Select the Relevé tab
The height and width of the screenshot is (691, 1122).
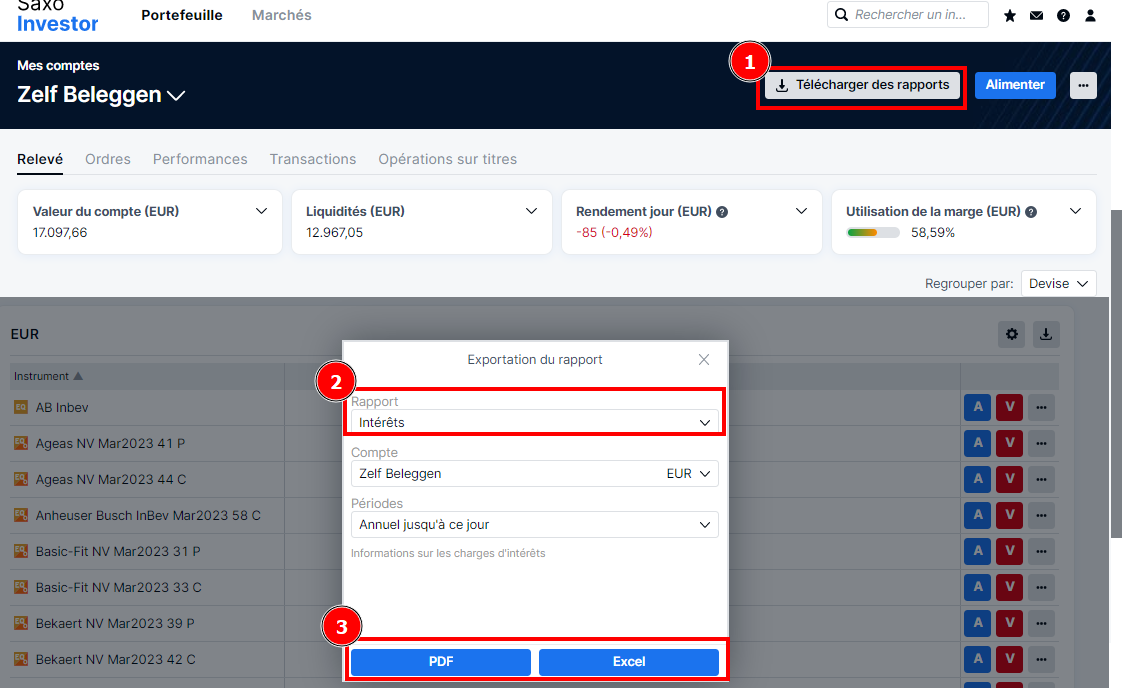[40, 159]
